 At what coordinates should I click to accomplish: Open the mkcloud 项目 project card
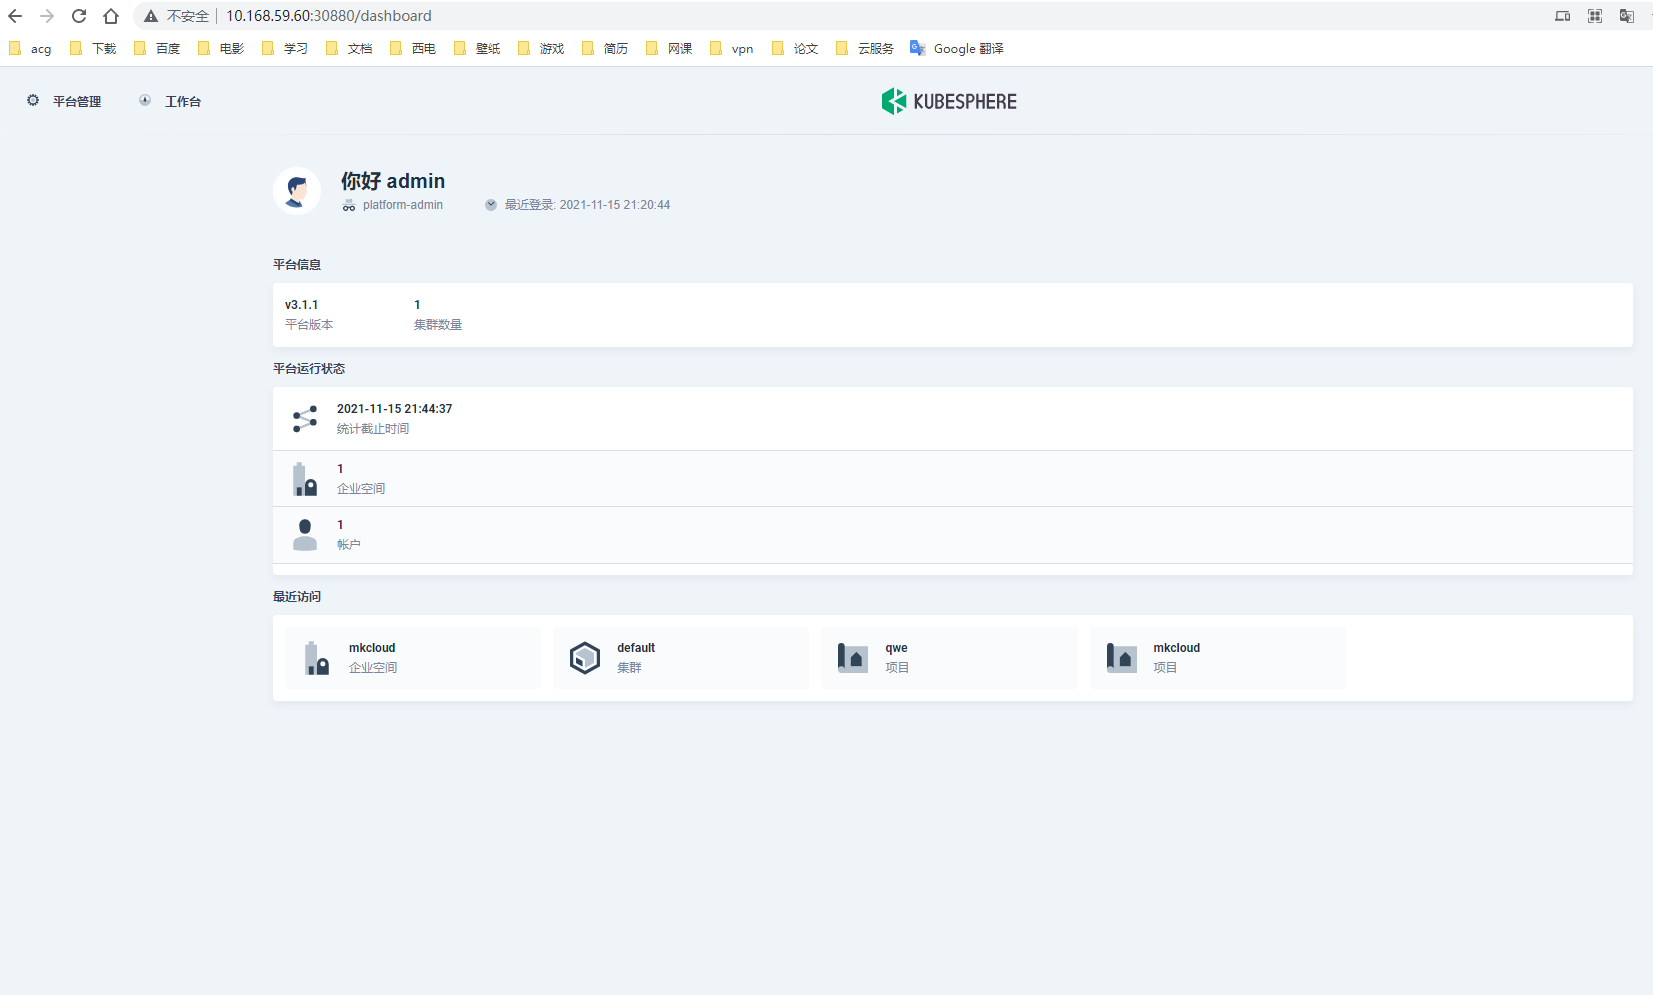(x=1217, y=658)
